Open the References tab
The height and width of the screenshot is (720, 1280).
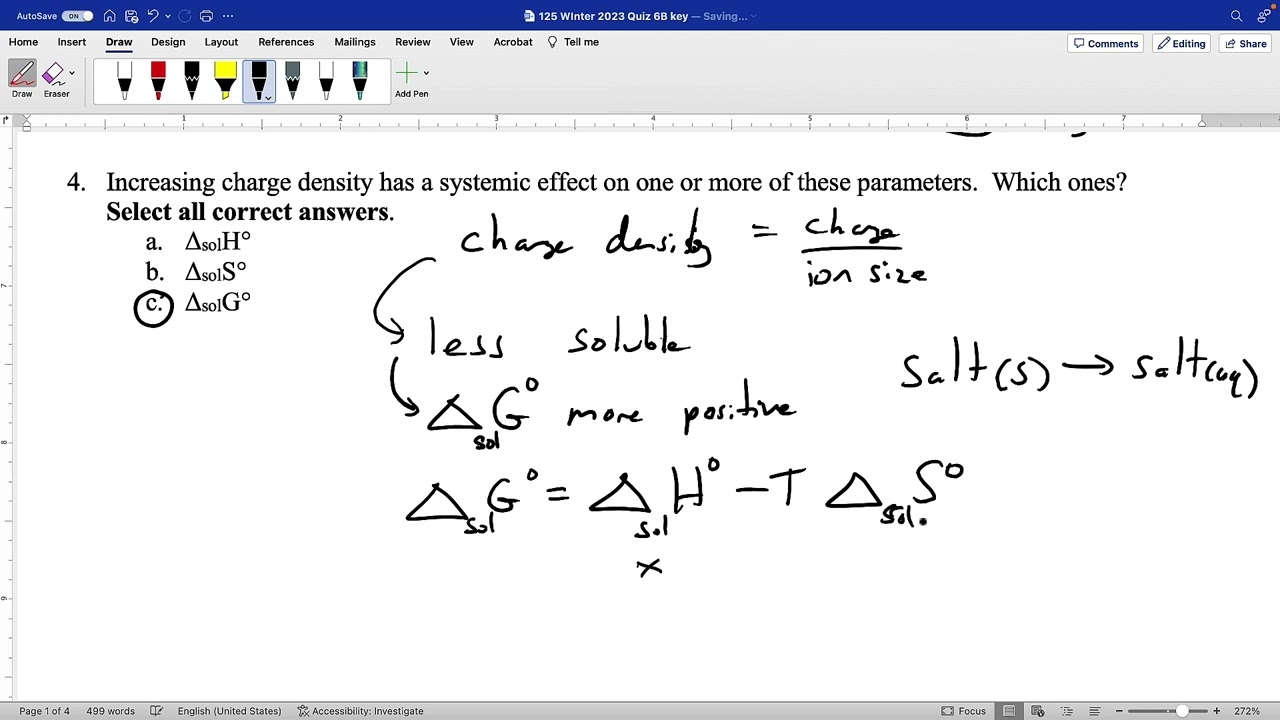click(x=286, y=42)
